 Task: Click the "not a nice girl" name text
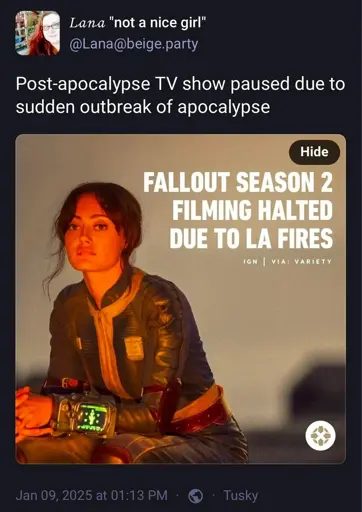click(x=158, y=23)
